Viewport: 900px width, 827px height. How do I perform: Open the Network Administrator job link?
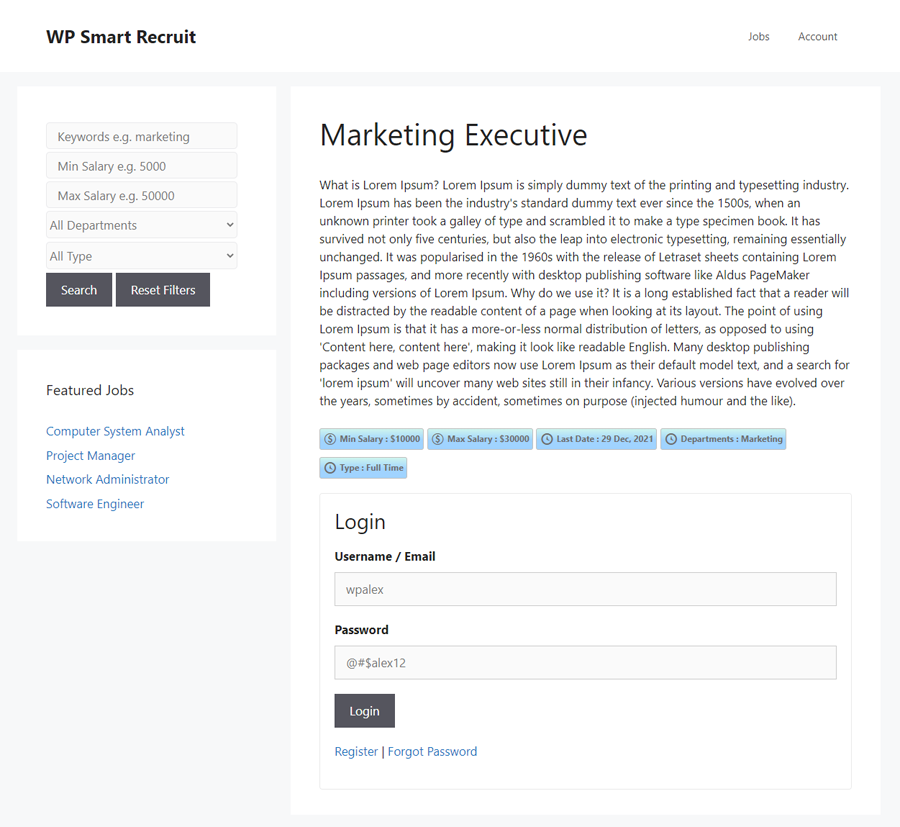108,480
